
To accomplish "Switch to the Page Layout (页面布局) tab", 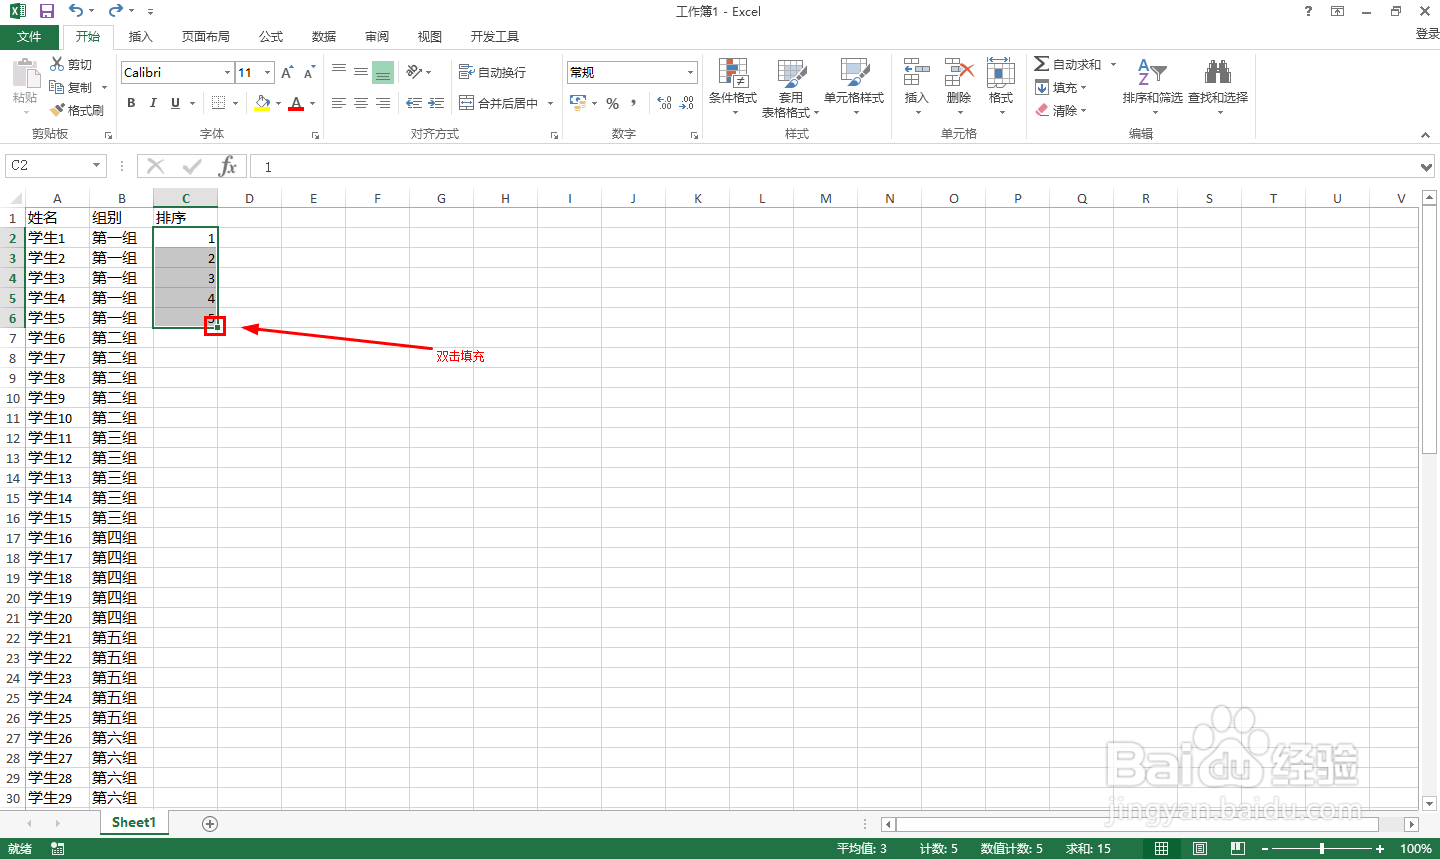I will [205, 37].
